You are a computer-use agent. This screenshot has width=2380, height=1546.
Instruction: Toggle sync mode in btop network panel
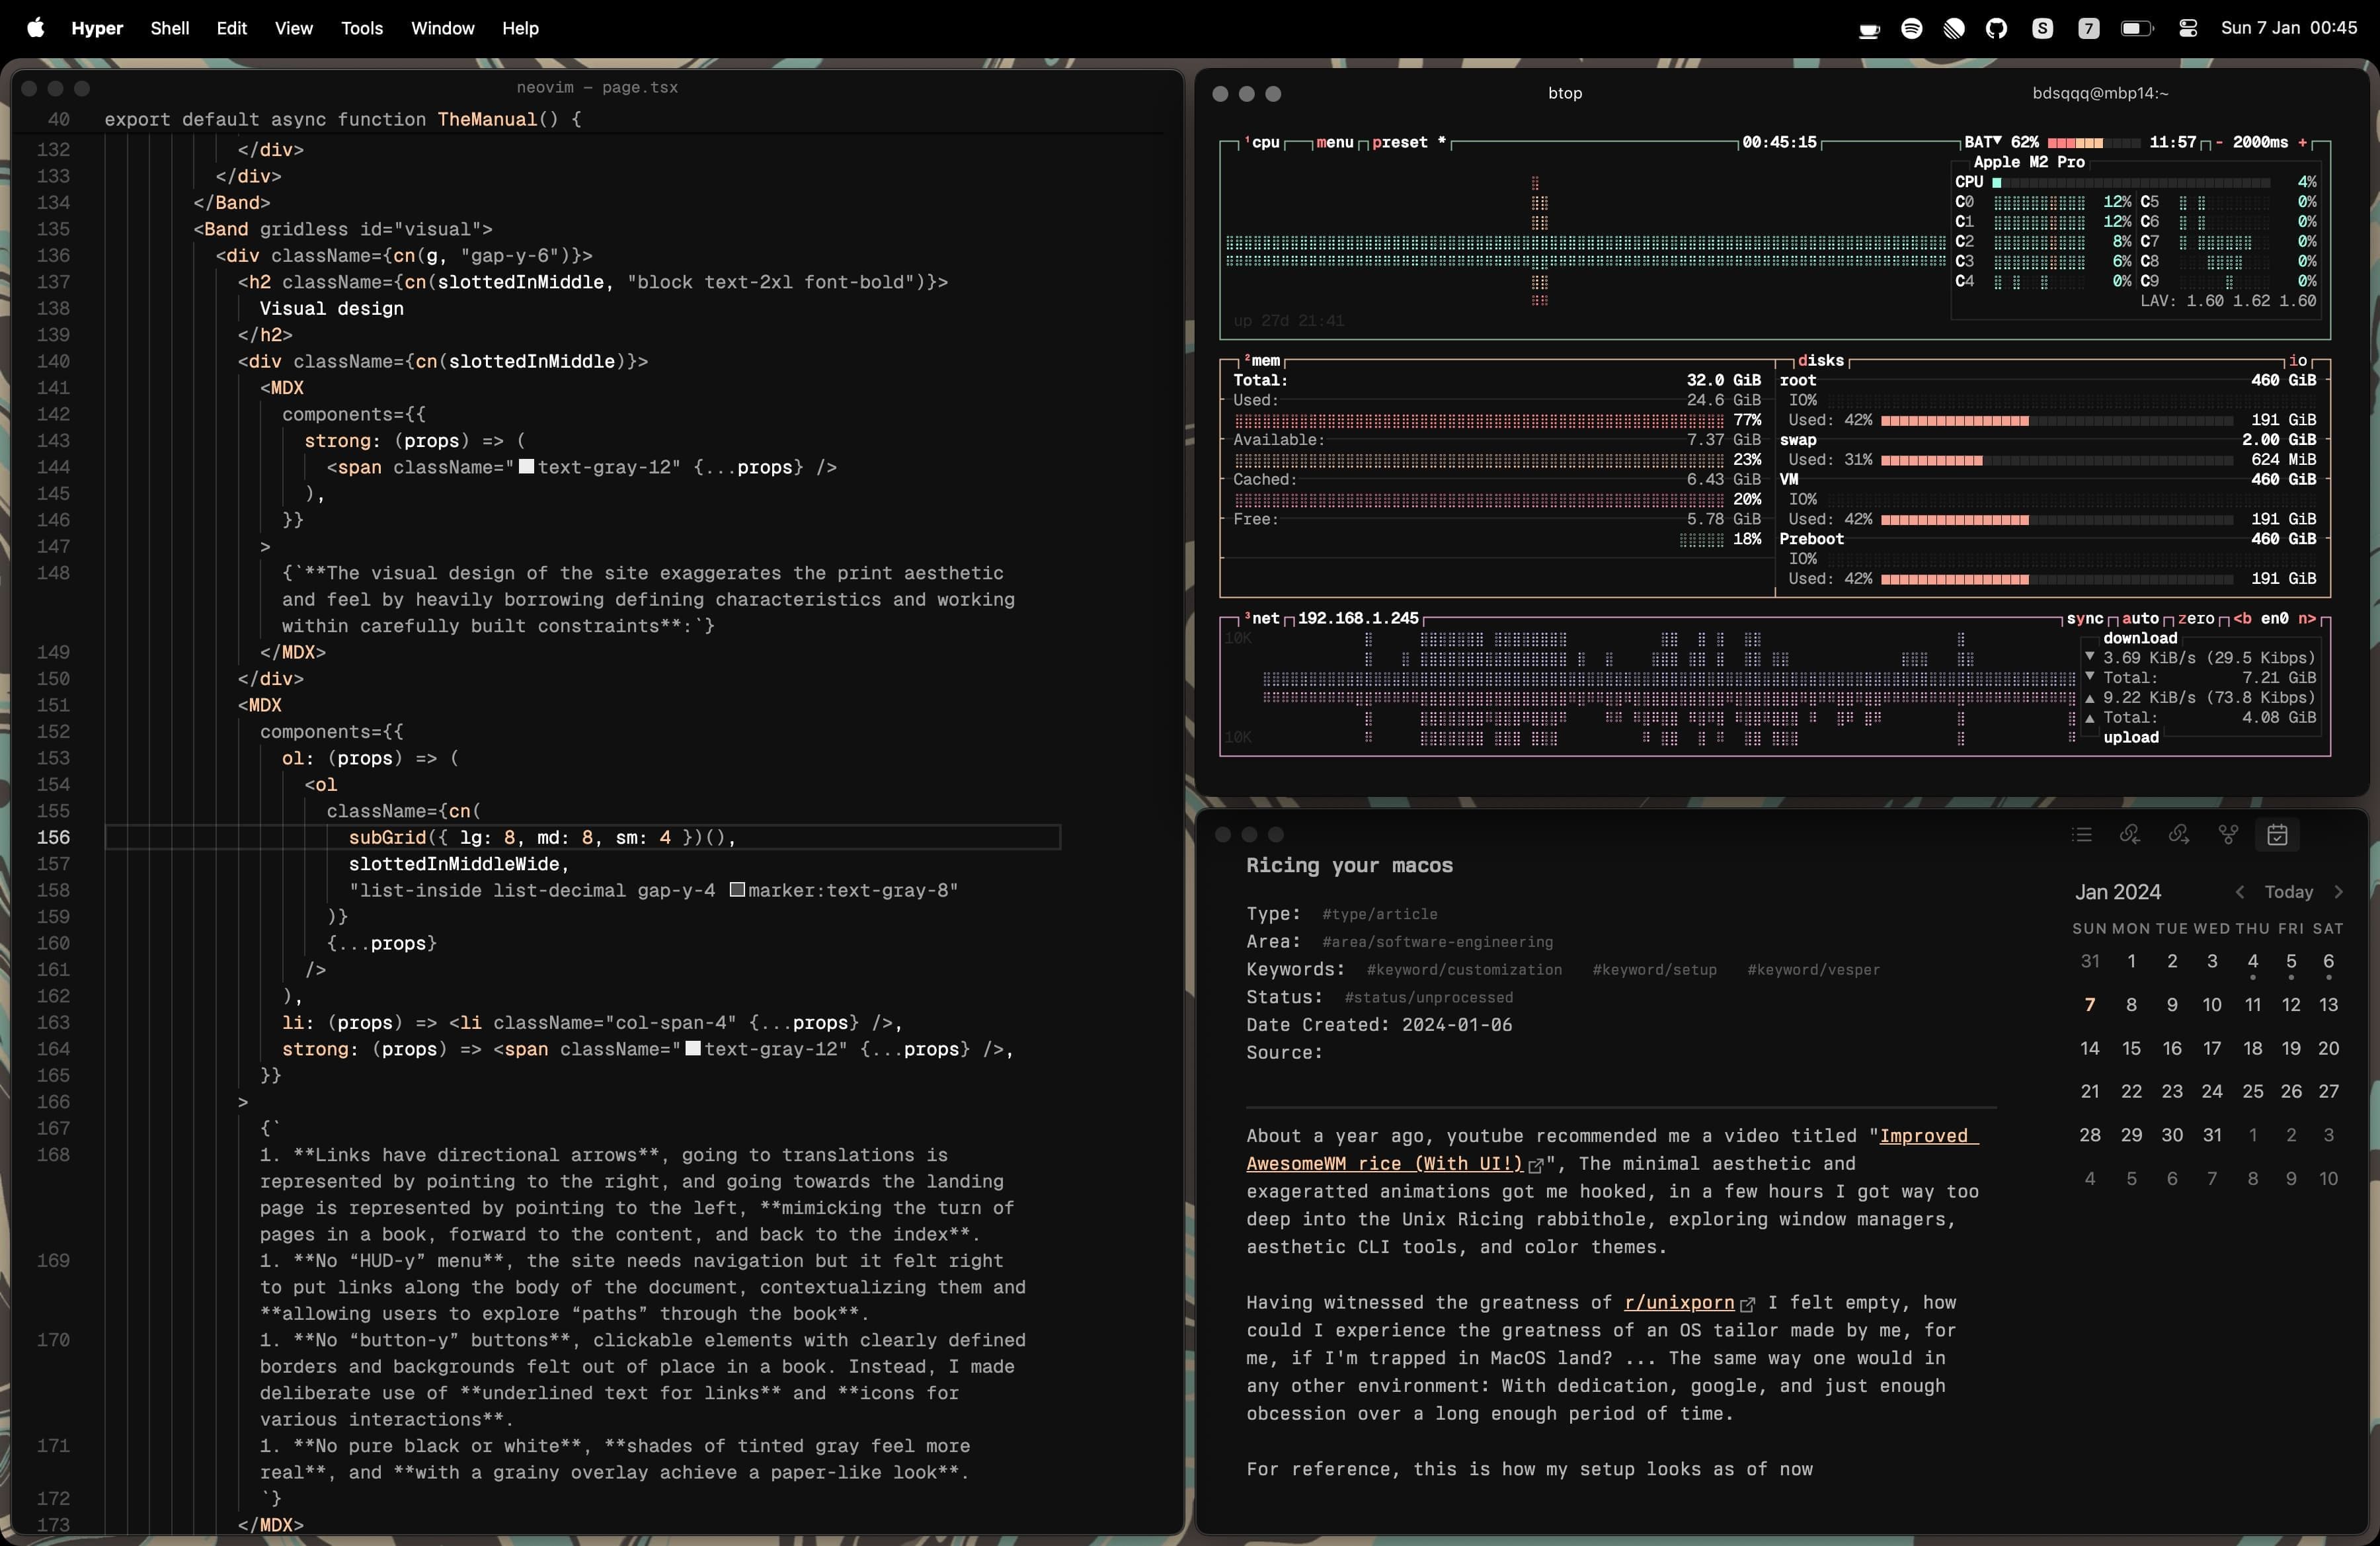point(2087,619)
